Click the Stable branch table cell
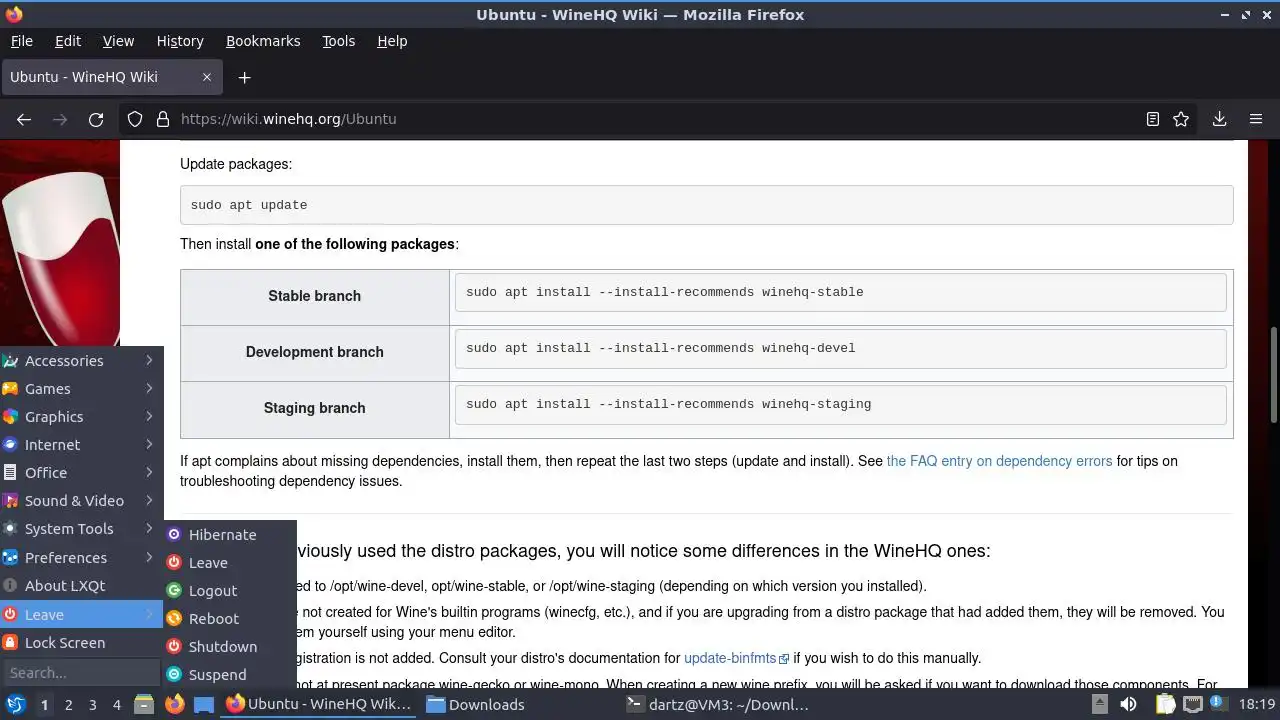 click(x=315, y=296)
